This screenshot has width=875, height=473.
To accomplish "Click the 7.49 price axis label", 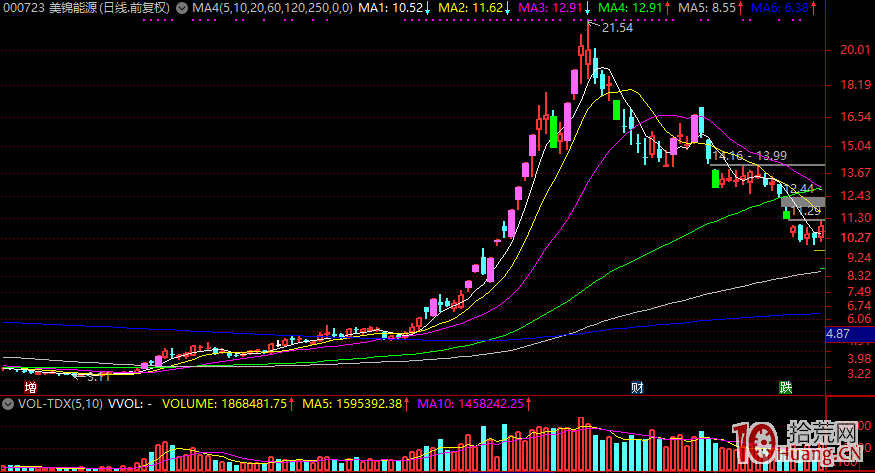I will click(859, 292).
